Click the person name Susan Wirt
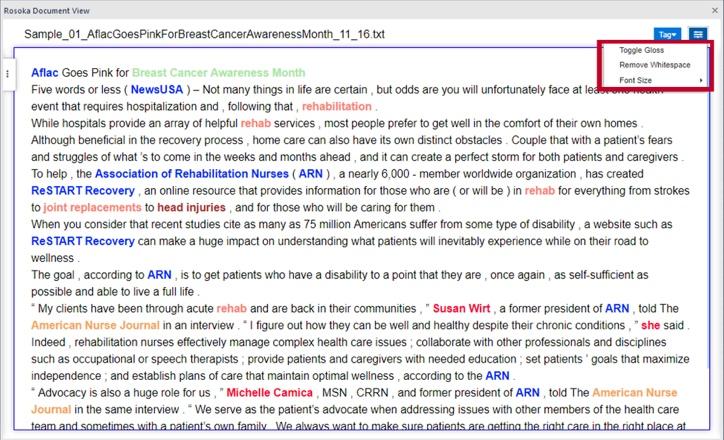The width and height of the screenshot is (724, 440). tap(461, 309)
